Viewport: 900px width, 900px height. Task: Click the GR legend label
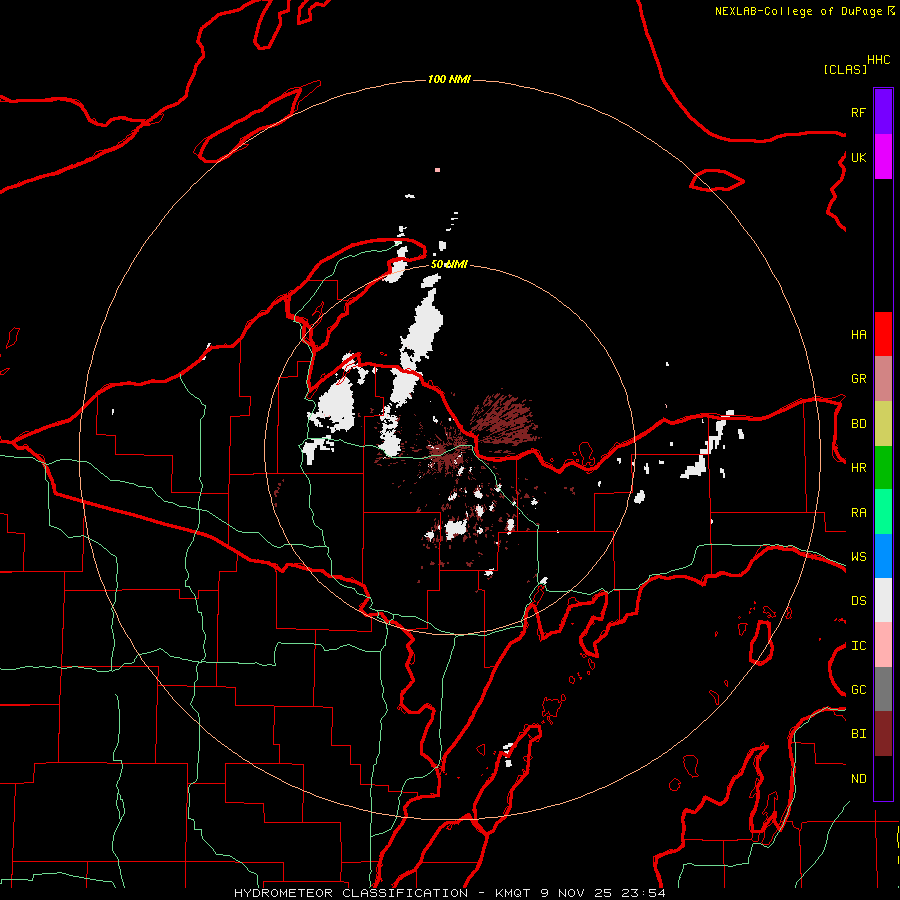coord(859,379)
